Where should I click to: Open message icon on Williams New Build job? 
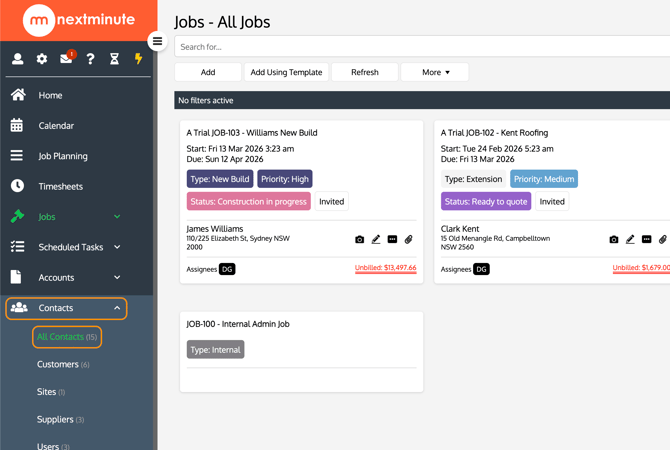point(392,240)
